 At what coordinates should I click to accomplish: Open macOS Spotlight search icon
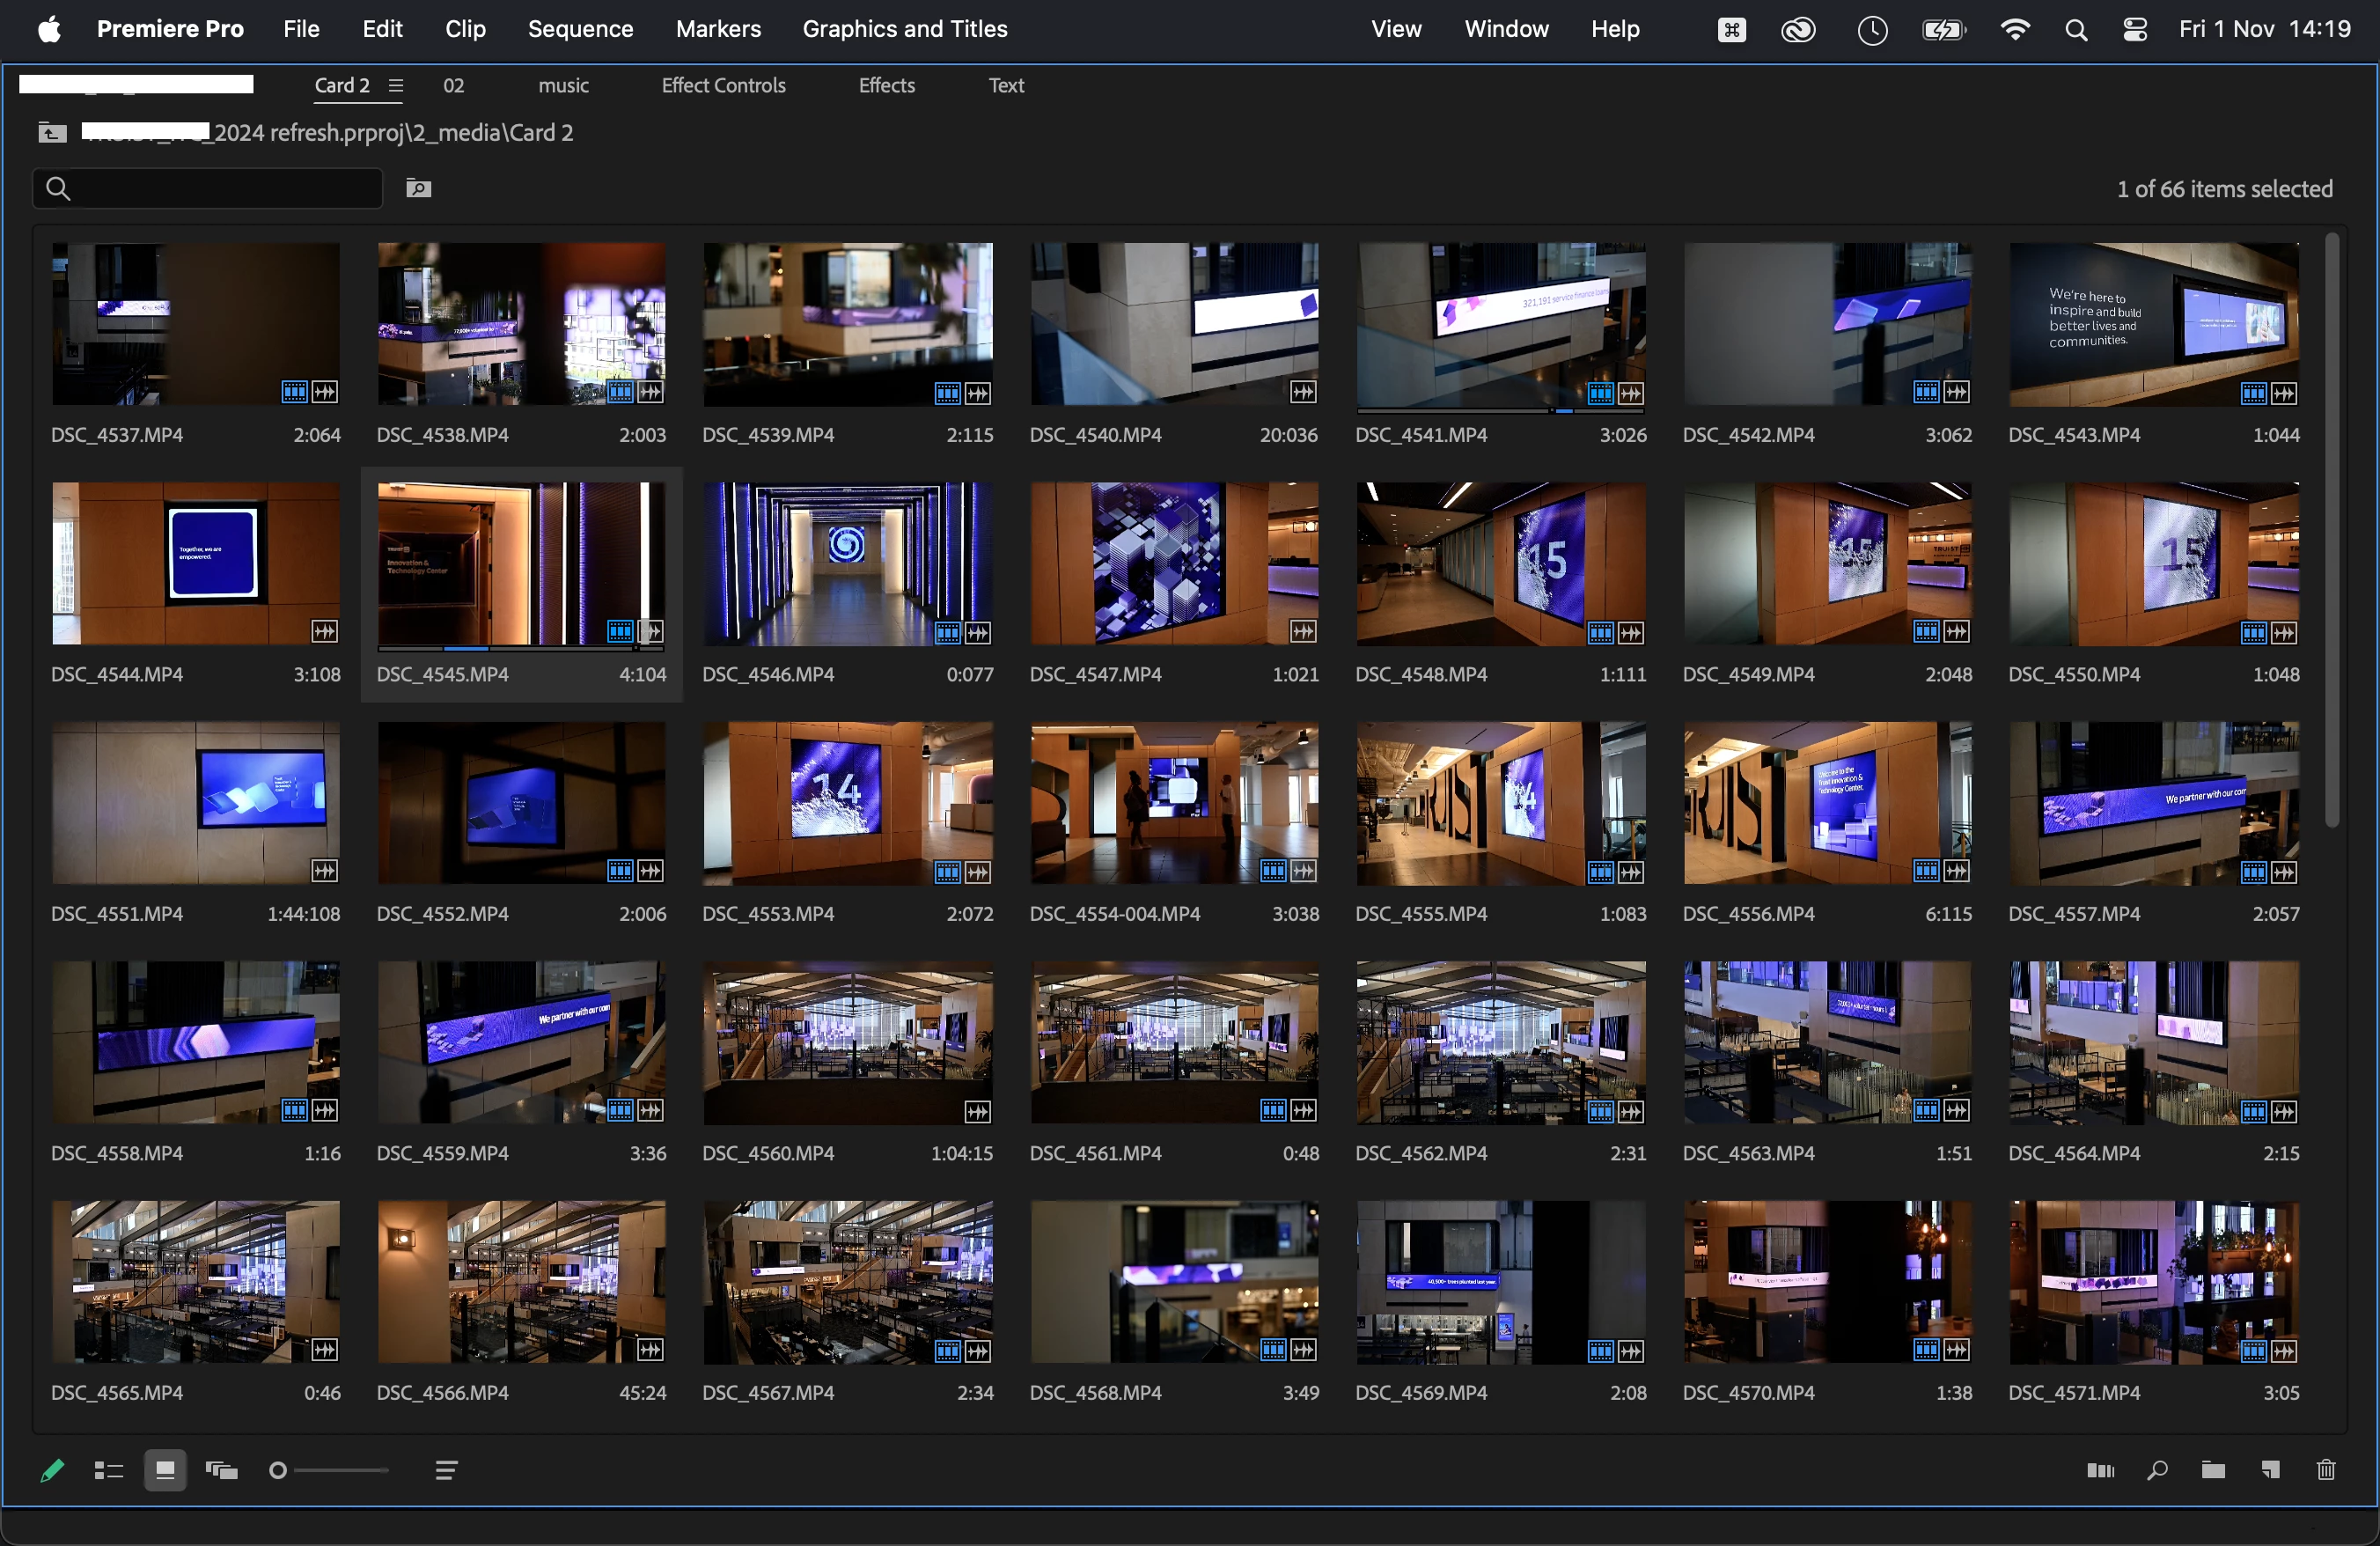(x=2076, y=30)
